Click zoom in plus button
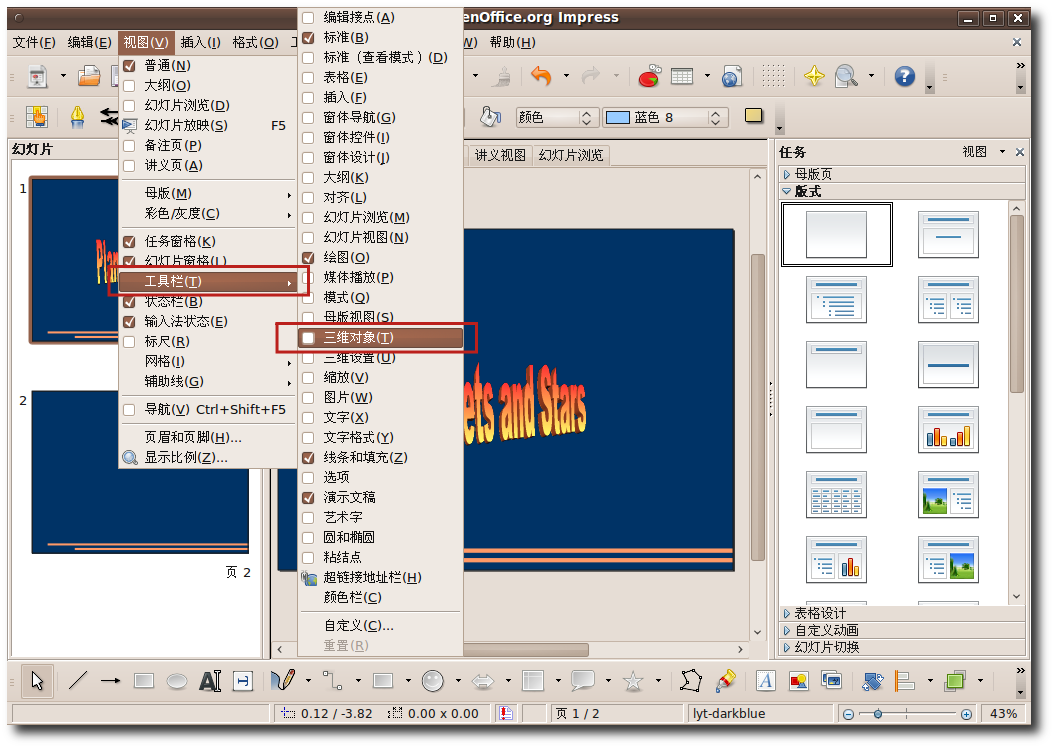Screen dimensions: 1054x748 coord(966,714)
